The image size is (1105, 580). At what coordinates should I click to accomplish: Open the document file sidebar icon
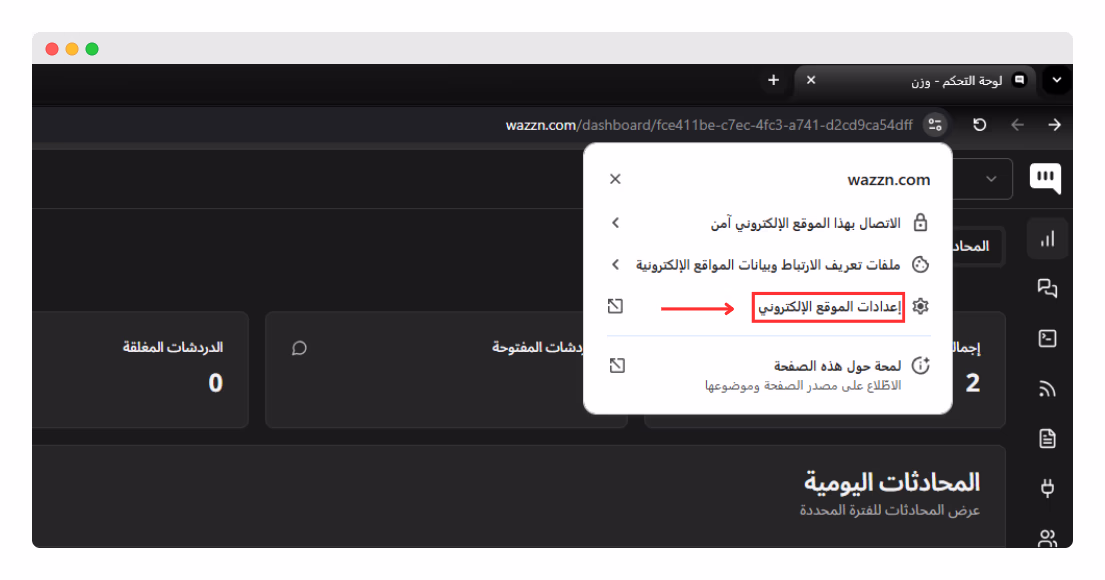pos(1047,438)
